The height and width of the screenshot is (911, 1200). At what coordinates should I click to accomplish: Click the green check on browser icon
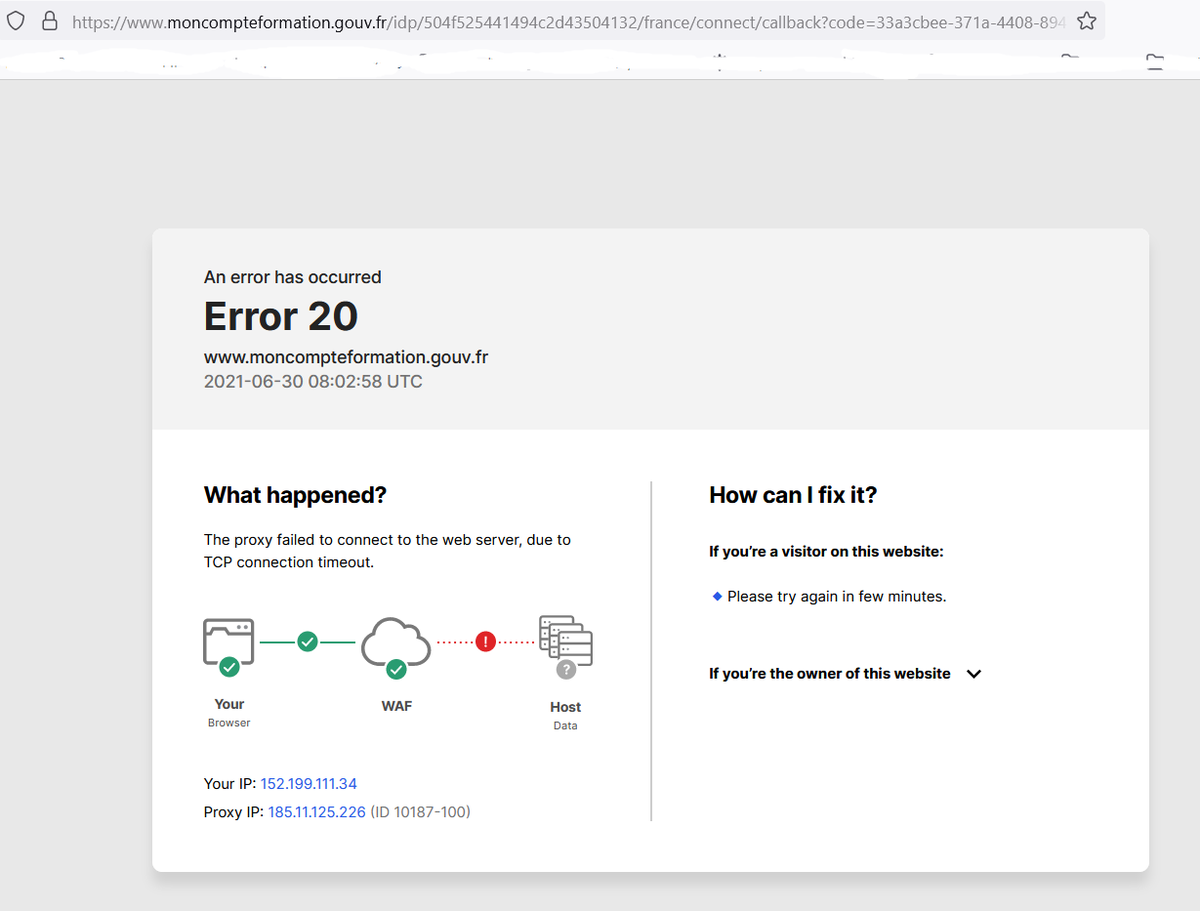(229, 666)
